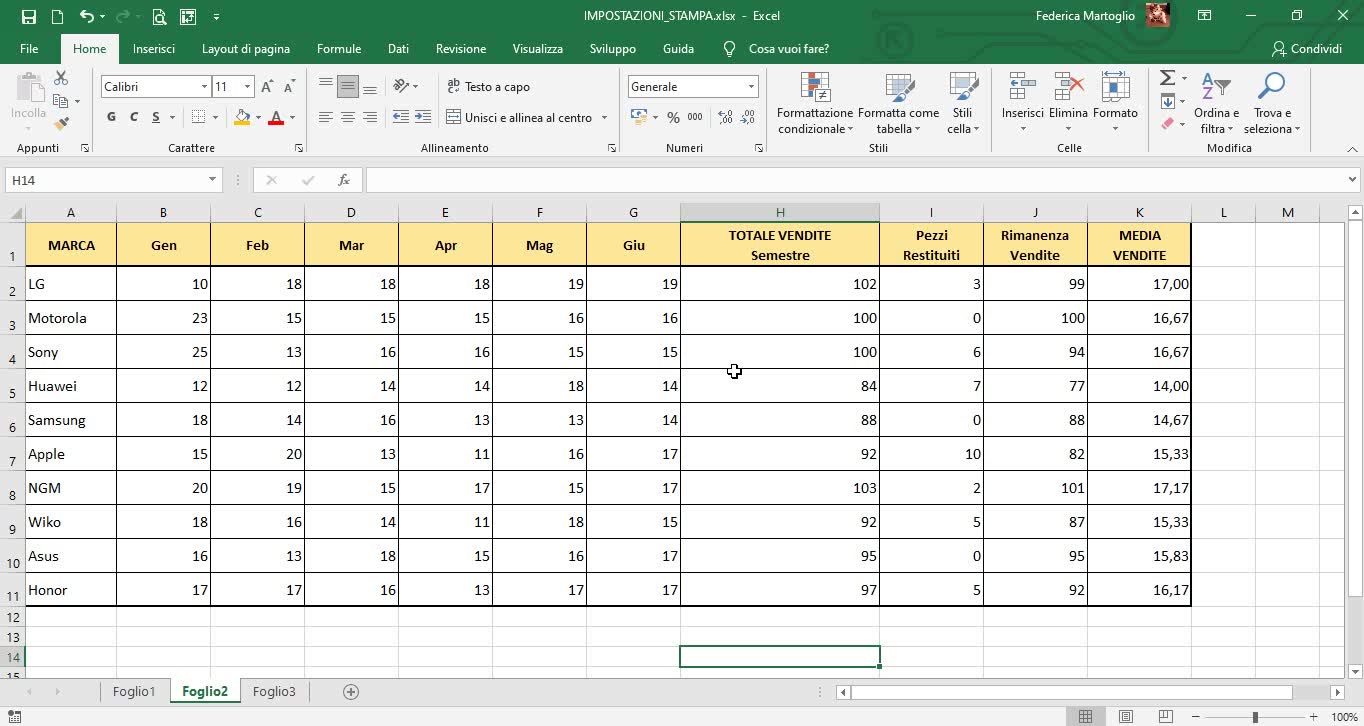The height and width of the screenshot is (726, 1364).
Task: Toggle italic C formatting
Action: [134, 117]
